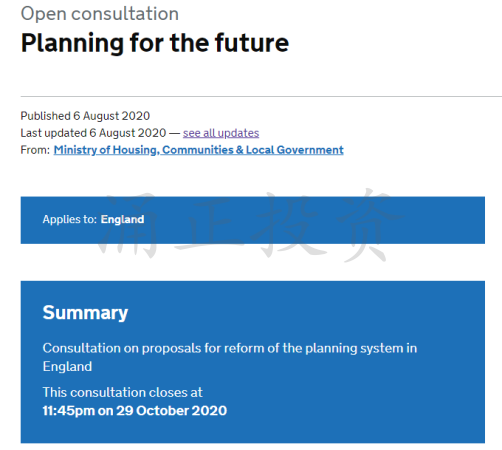Click the 'Last updated 6 August 2020' text

(x=93, y=133)
